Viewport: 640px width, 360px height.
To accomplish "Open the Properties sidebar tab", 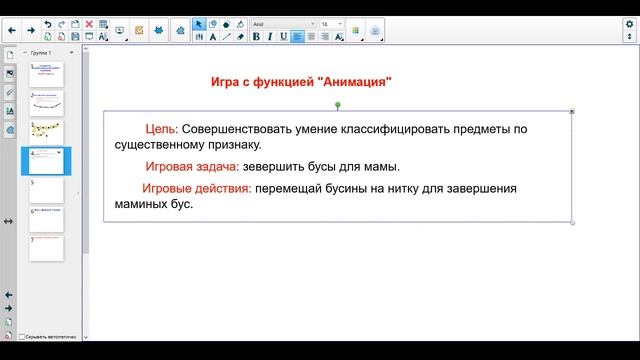I will 10,111.
